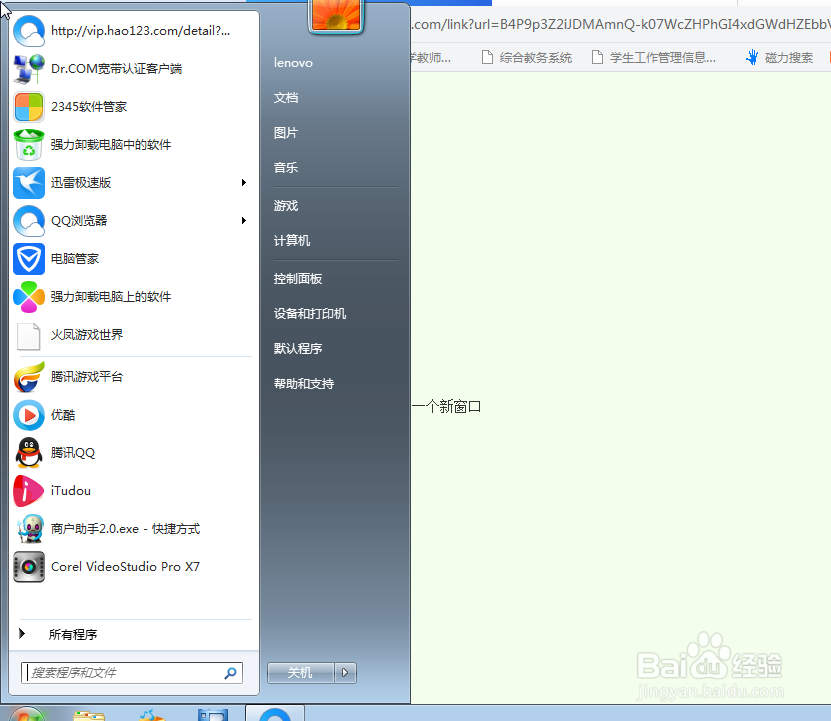This screenshot has width=831, height=721.
Task: Open 设备和打印机
Action: [x=310, y=314]
